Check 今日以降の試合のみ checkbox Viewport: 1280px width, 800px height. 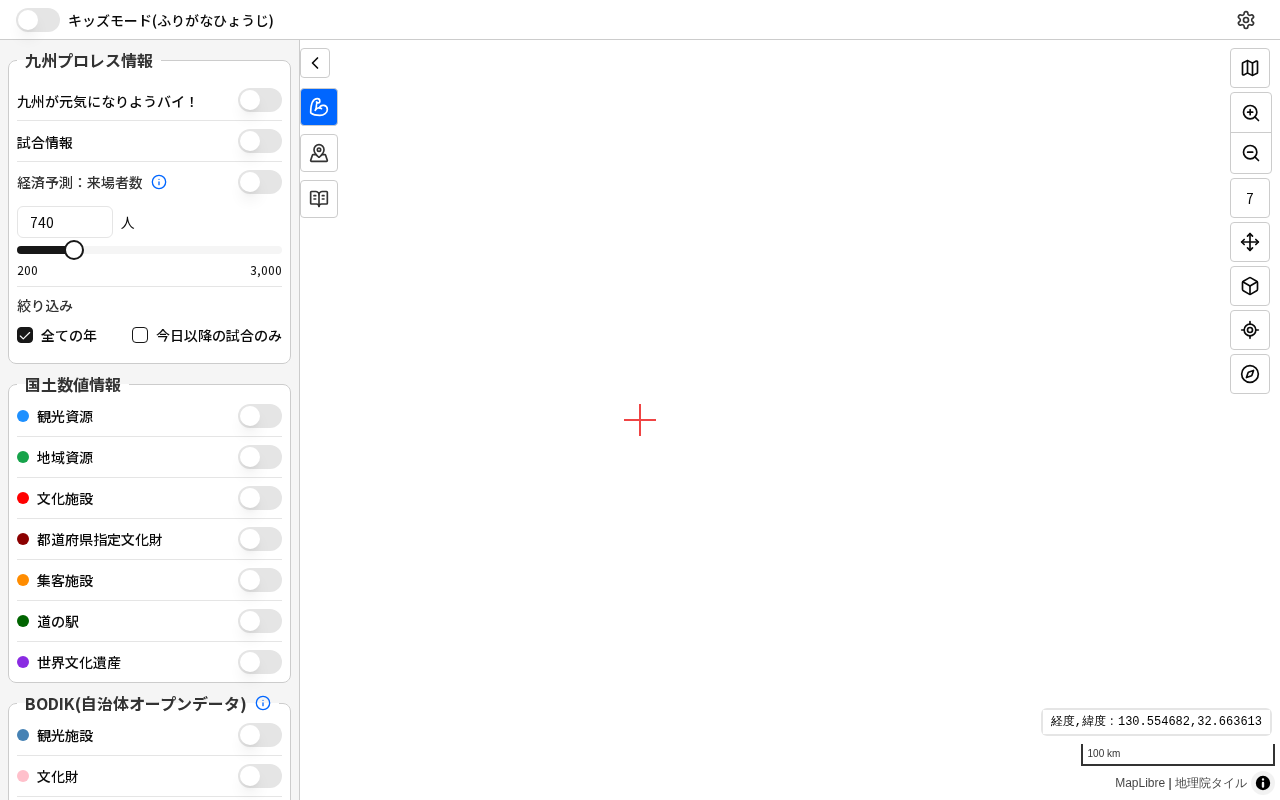(140, 335)
